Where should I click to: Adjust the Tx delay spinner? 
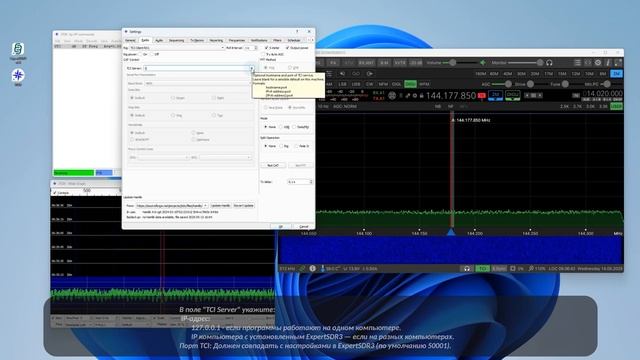coord(300,182)
